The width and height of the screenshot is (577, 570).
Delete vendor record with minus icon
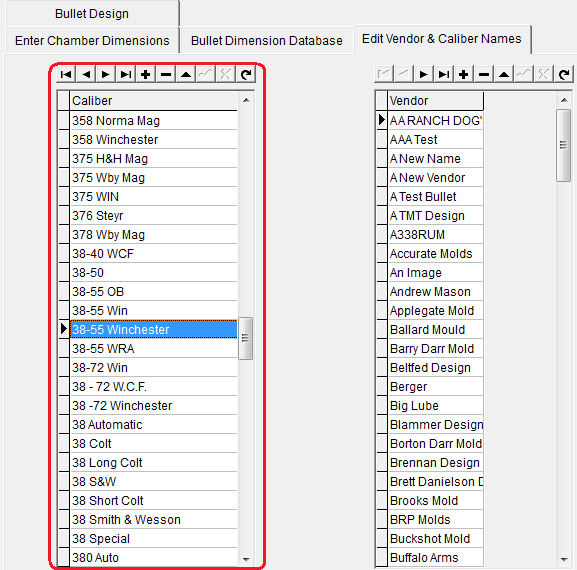pos(484,74)
